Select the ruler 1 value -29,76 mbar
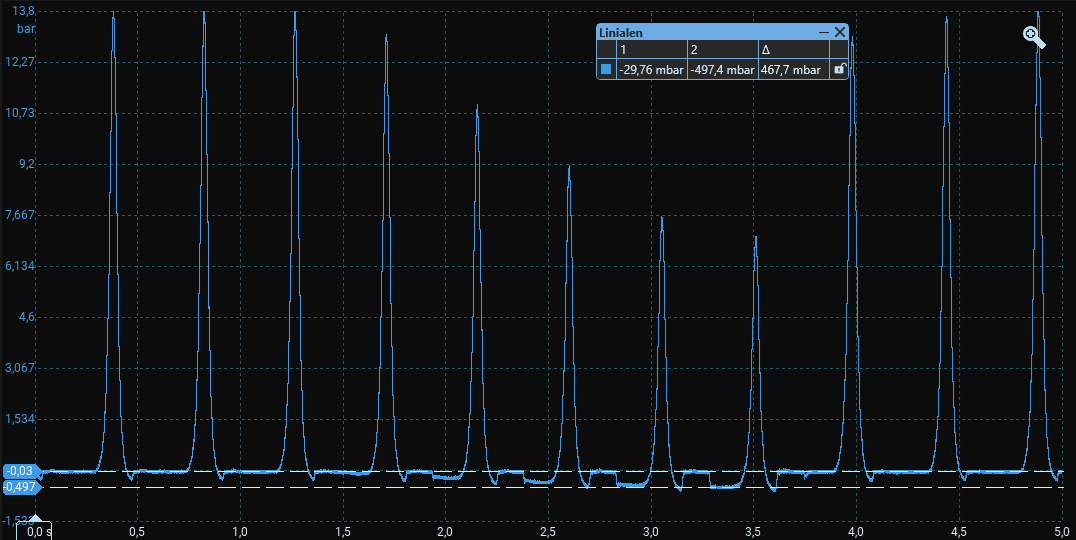This screenshot has width=1076, height=540. (650, 69)
